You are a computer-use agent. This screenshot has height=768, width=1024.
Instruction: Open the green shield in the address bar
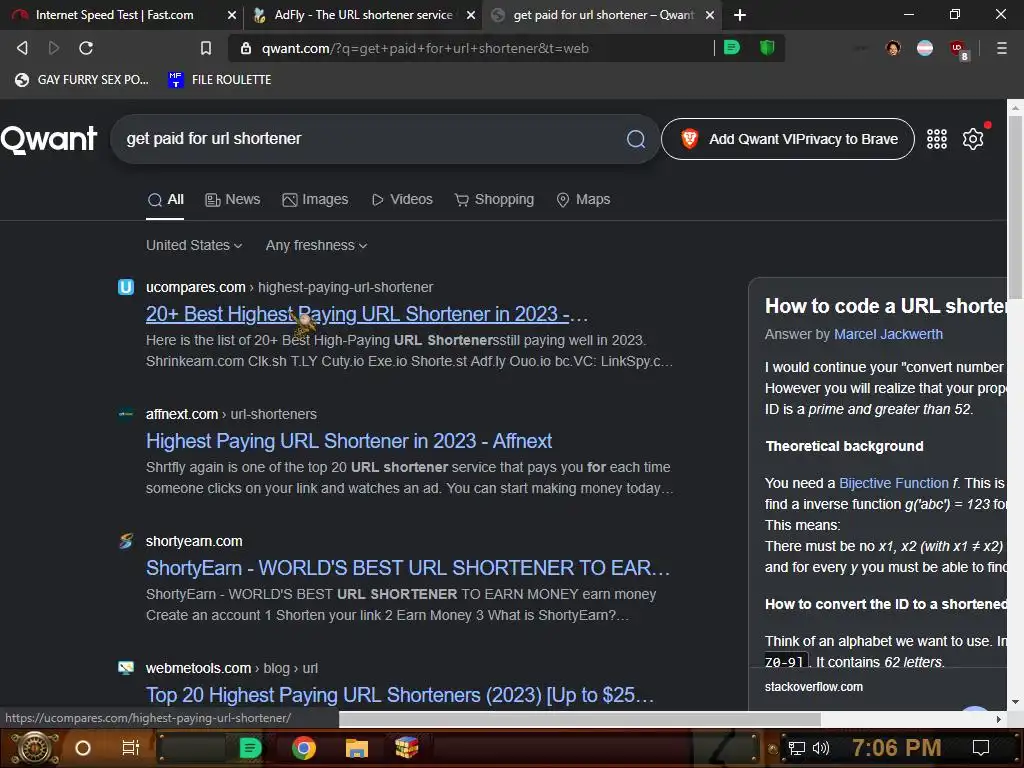(767, 48)
